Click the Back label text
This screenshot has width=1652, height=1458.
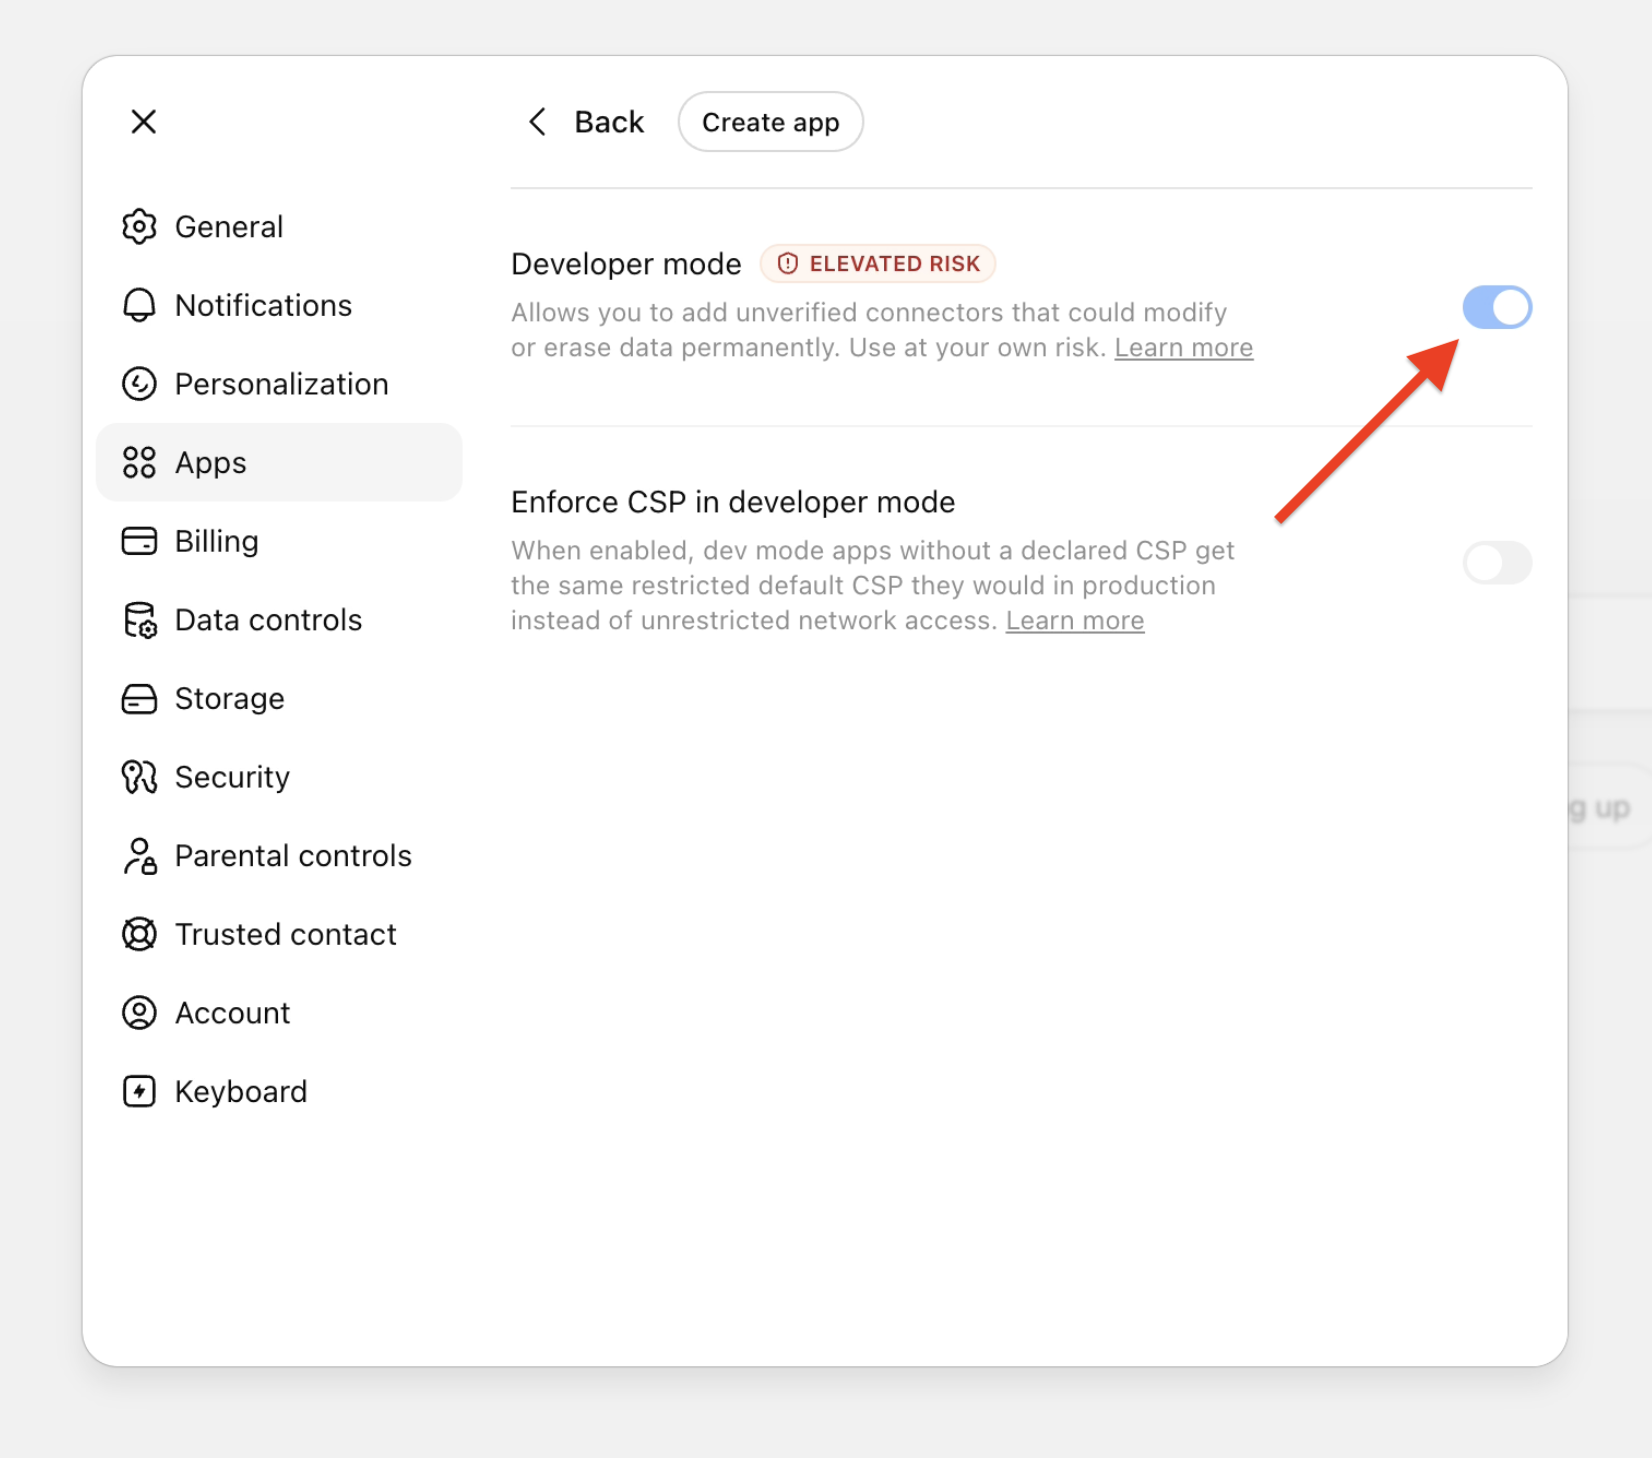point(609,122)
